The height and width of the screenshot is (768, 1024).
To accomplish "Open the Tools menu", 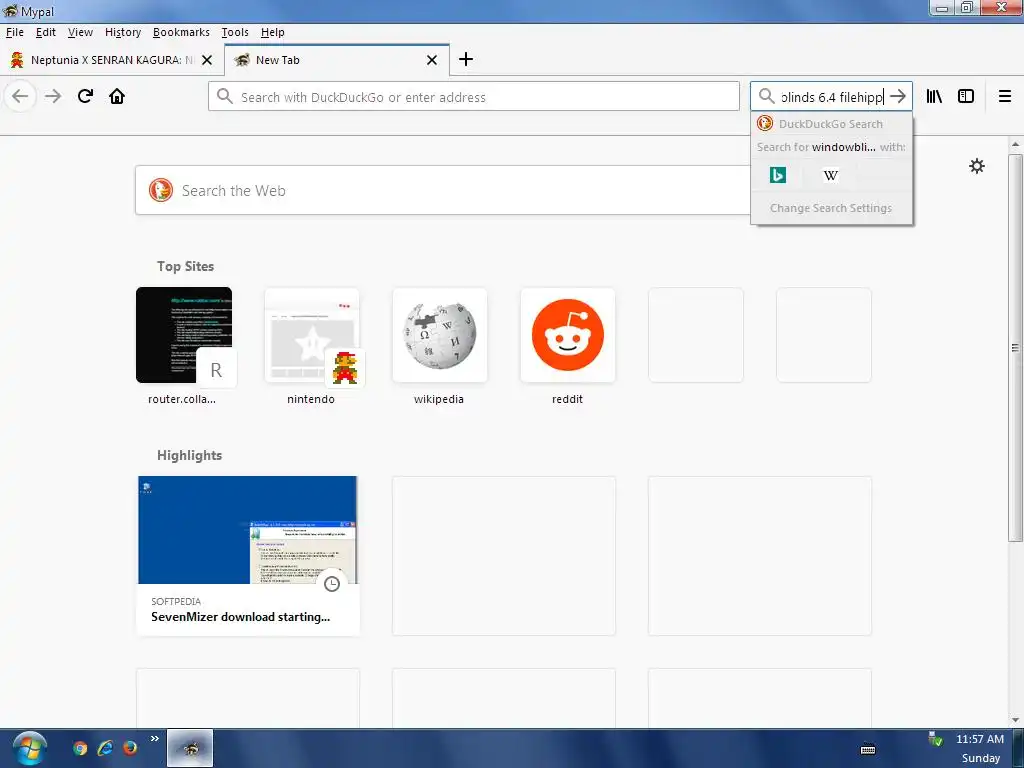I will pos(235,32).
